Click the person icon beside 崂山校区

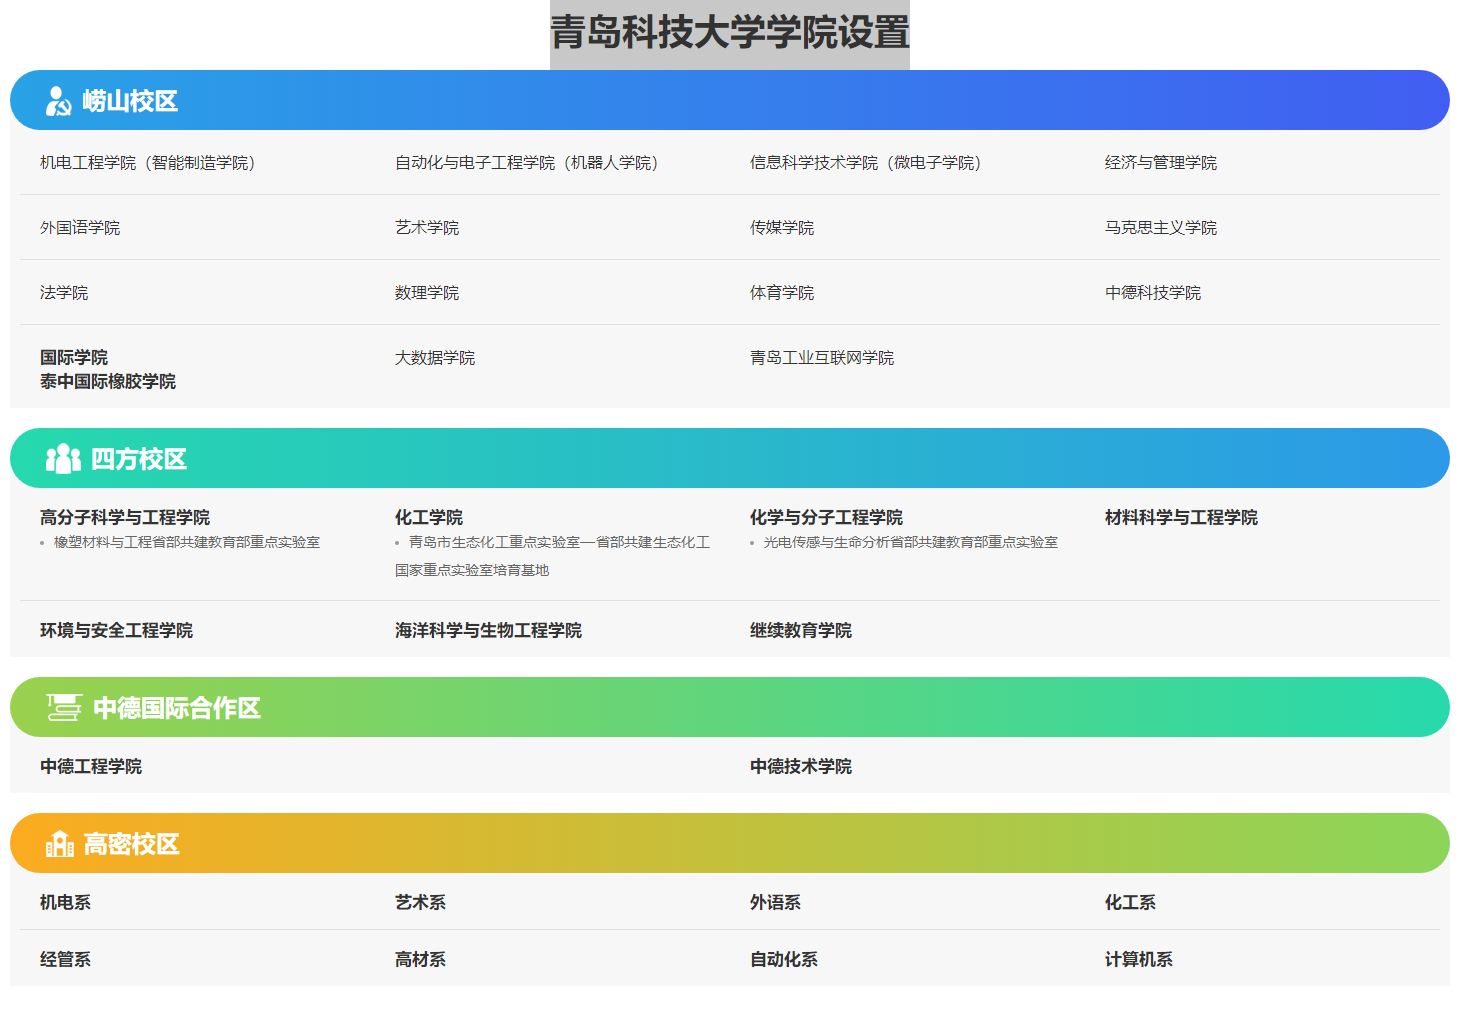point(58,101)
